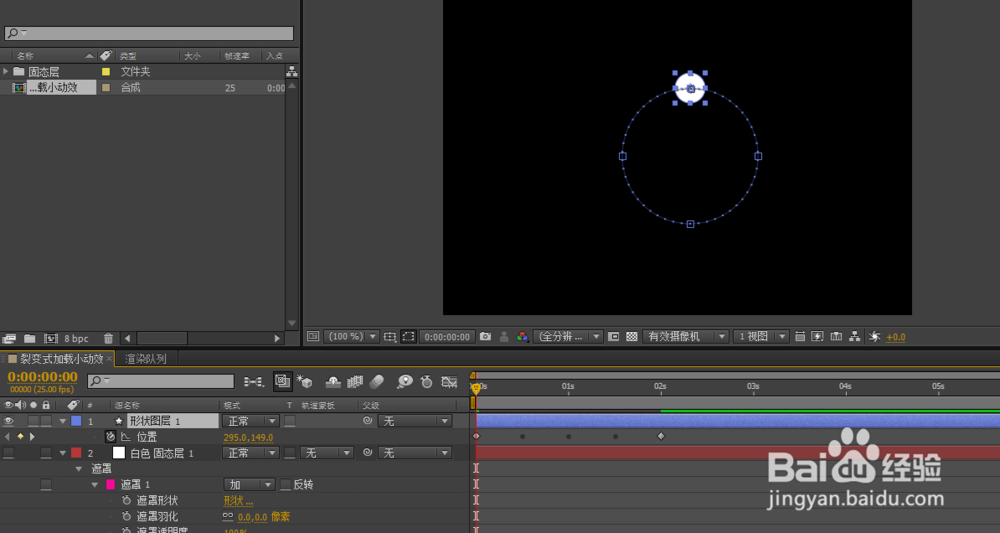Open 1 视图 view layout dropdown
The height and width of the screenshot is (533, 1000).
click(x=761, y=336)
